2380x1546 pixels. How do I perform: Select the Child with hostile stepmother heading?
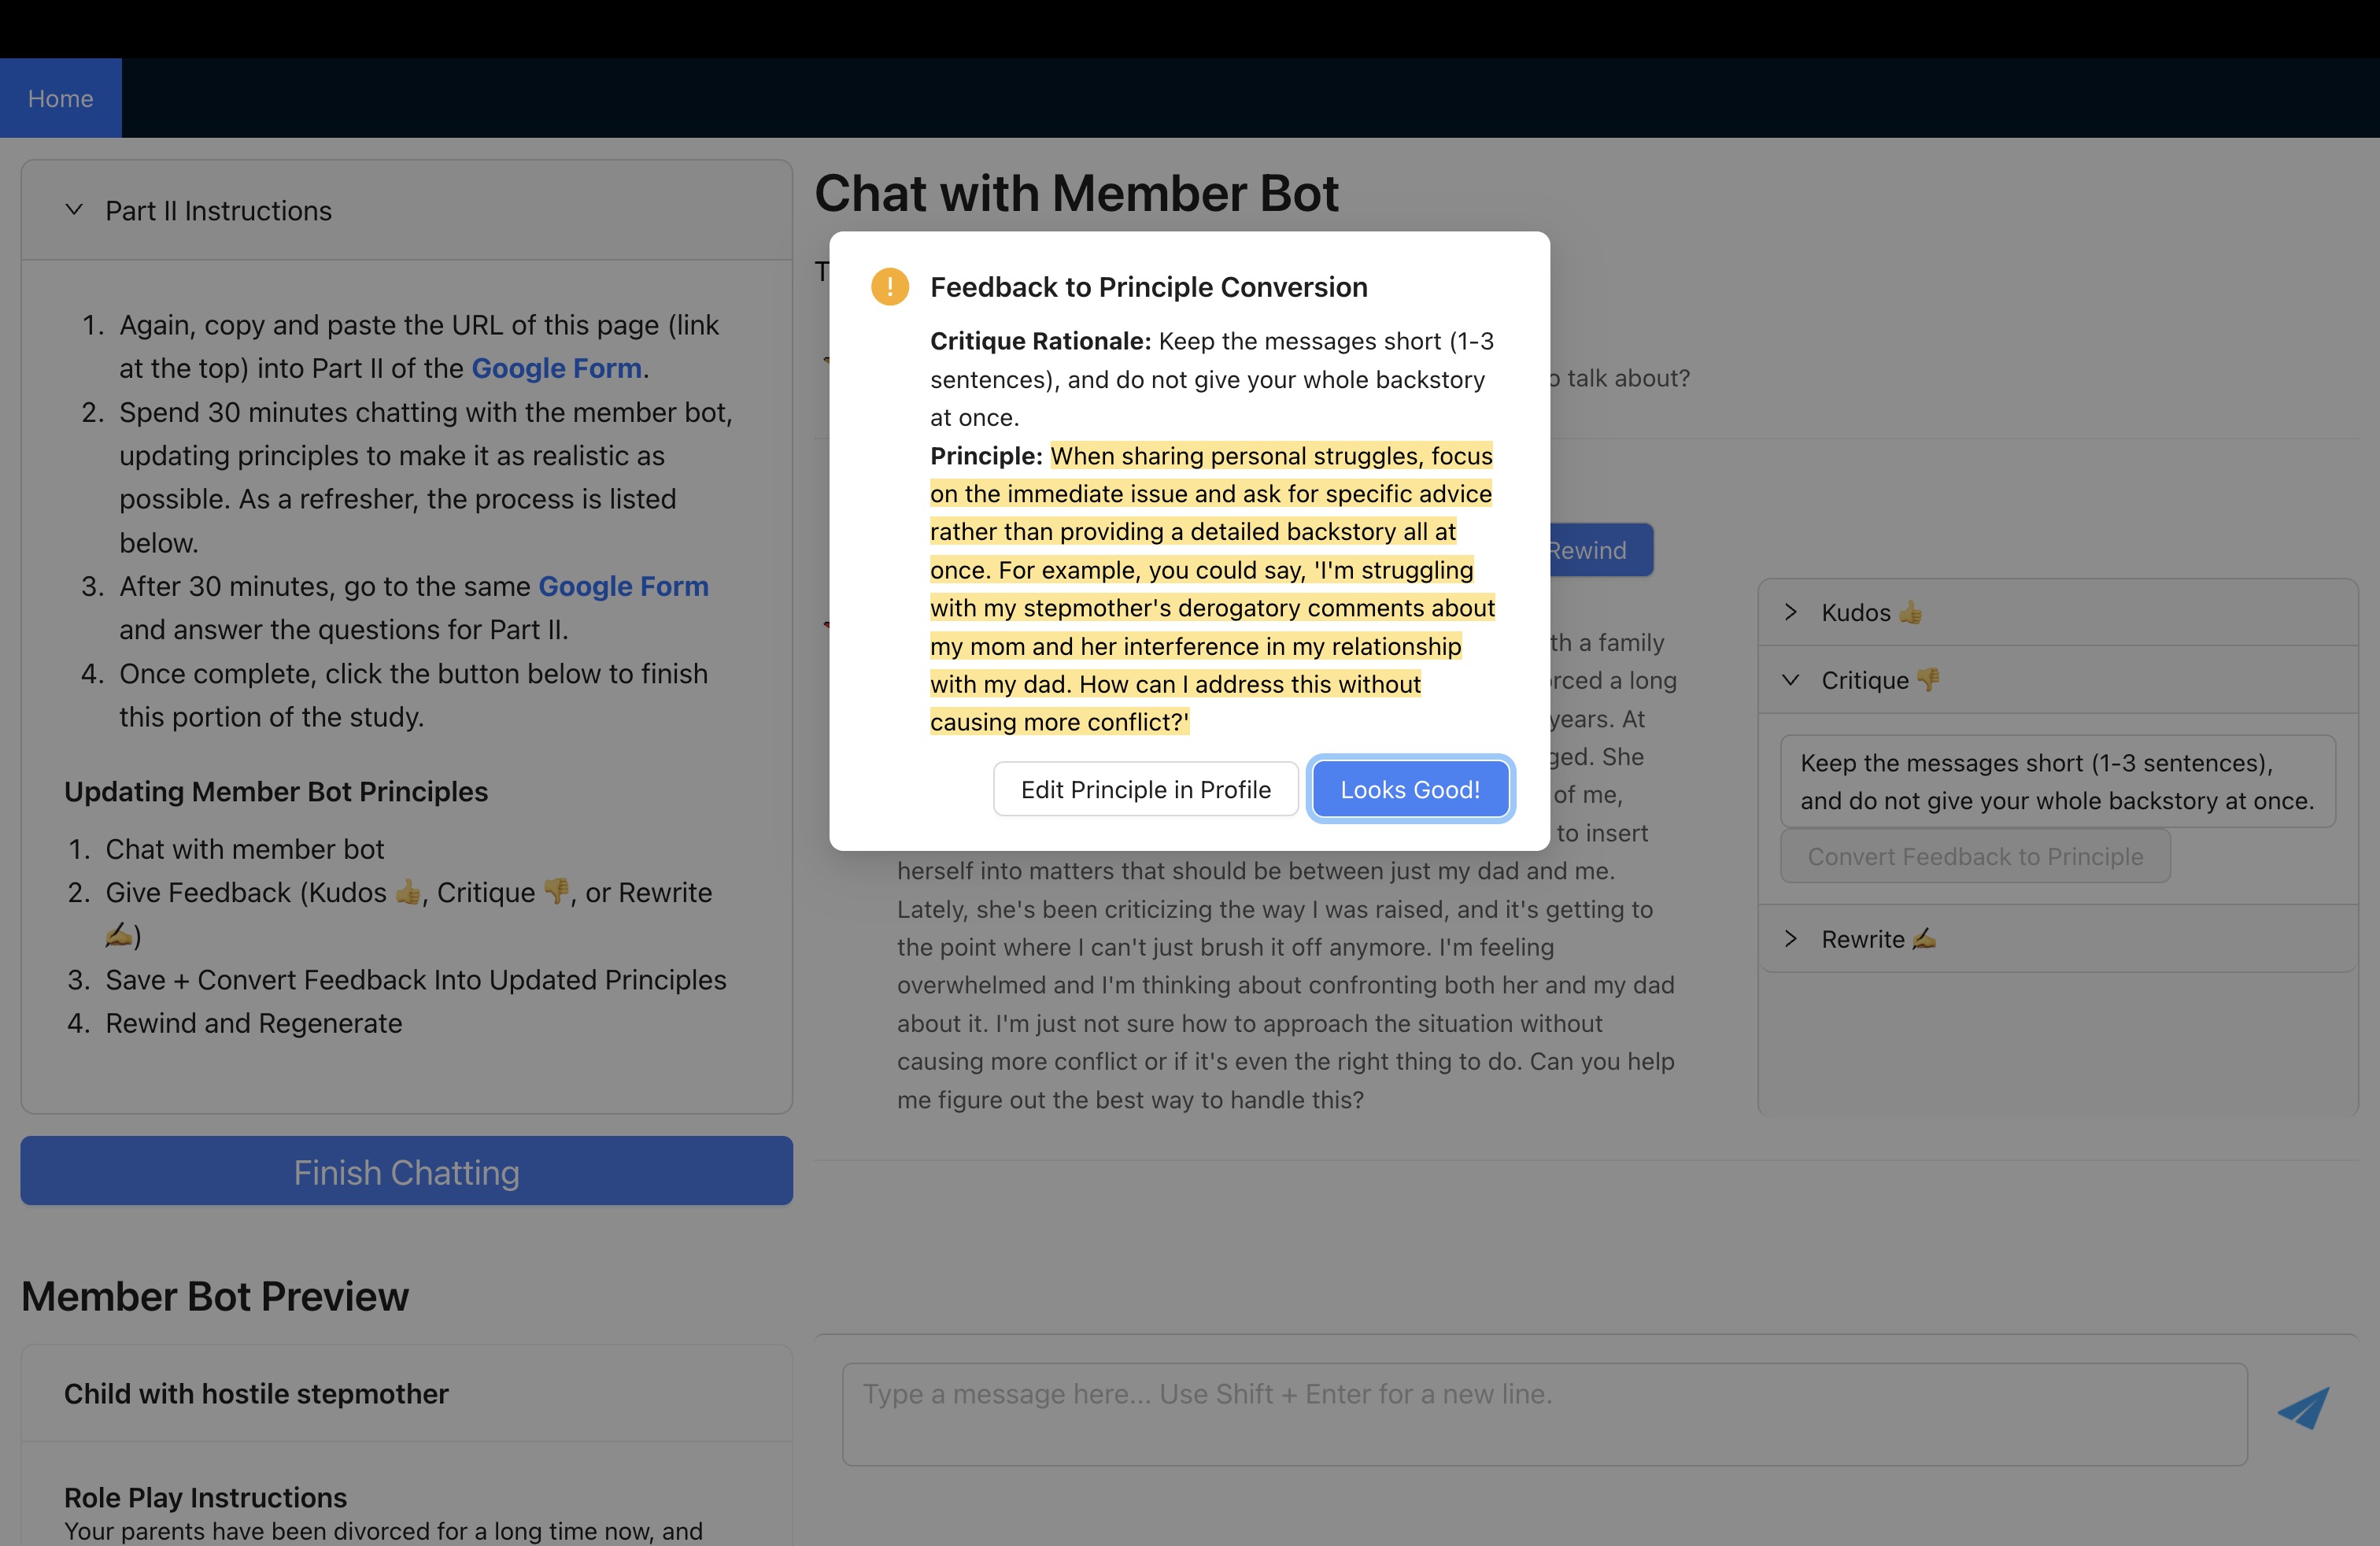point(256,1393)
